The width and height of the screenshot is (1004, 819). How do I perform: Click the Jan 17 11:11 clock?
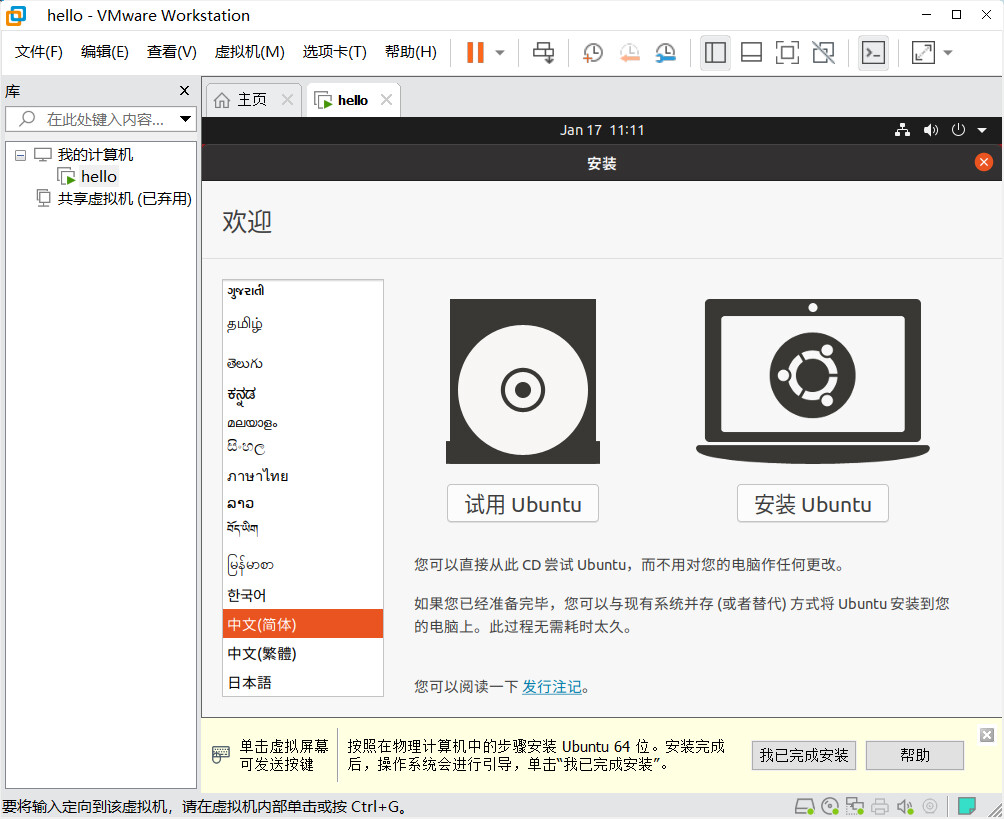602,131
